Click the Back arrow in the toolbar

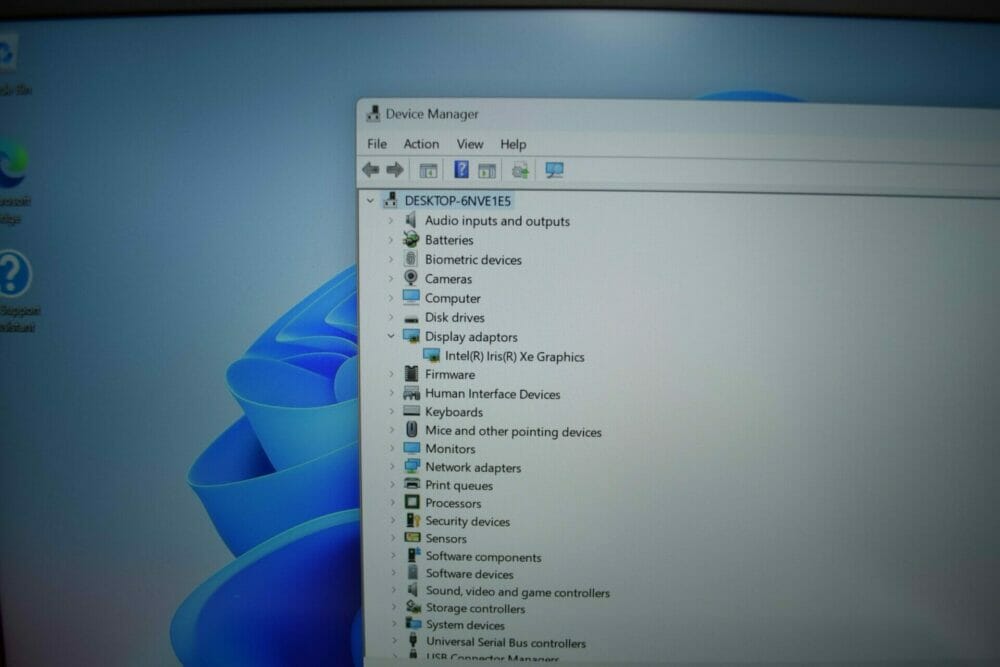[371, 170]
